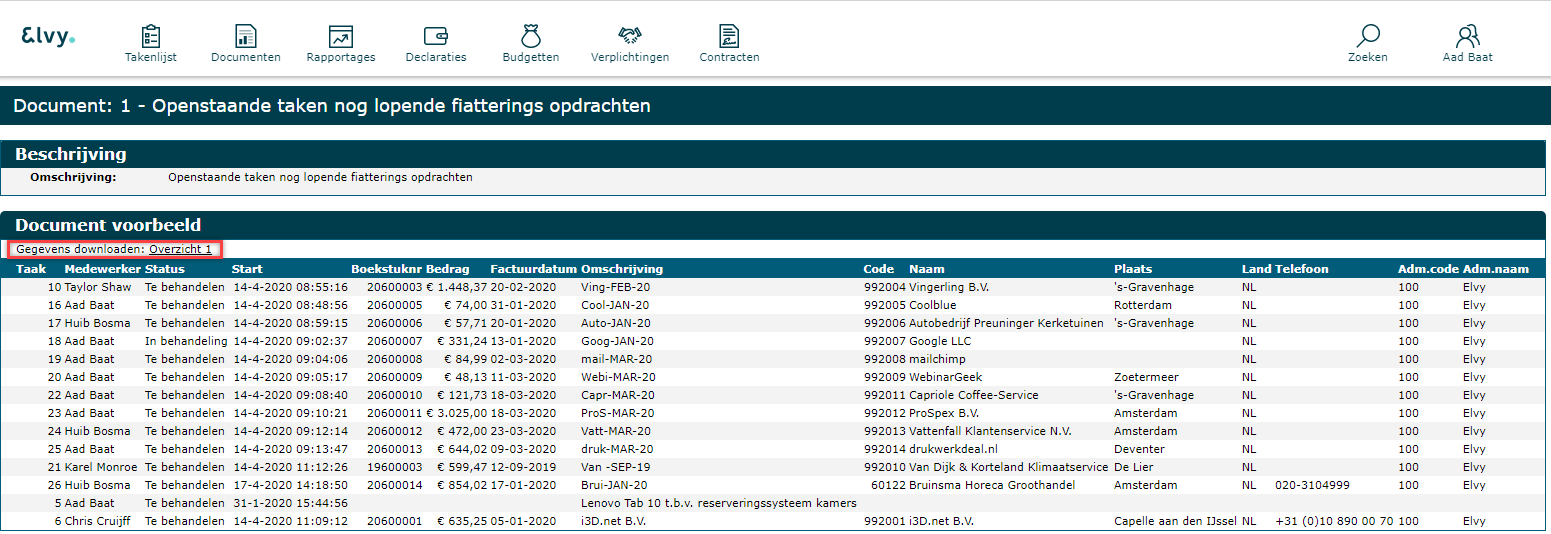Open the Takenlijst clipboard icon
This screenshot has height=534, width=1551.
(x=151, y=37)
